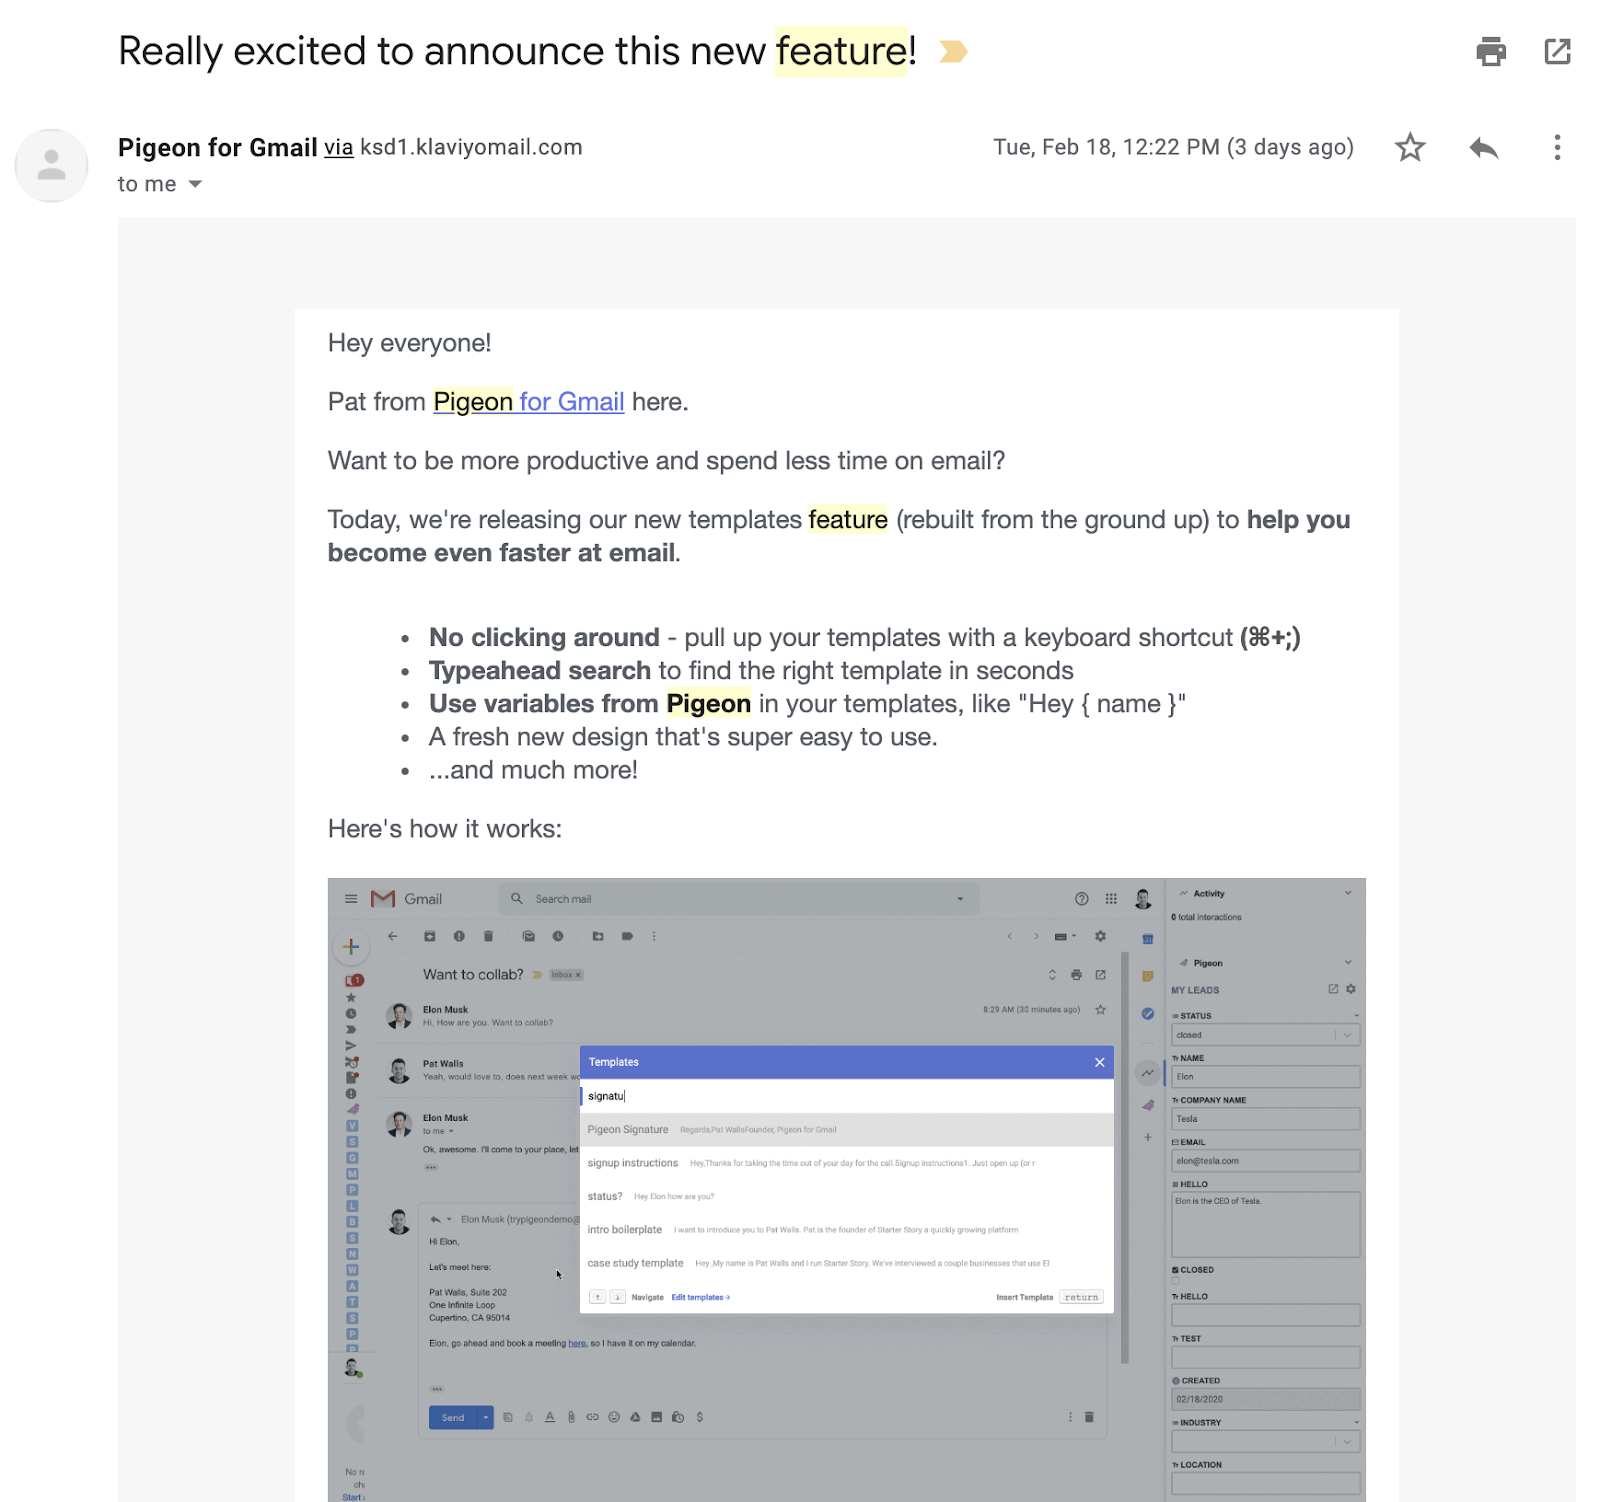
Task: Click the sender name "Pigeon for Gmail"
Action: (x=218, y=148)
